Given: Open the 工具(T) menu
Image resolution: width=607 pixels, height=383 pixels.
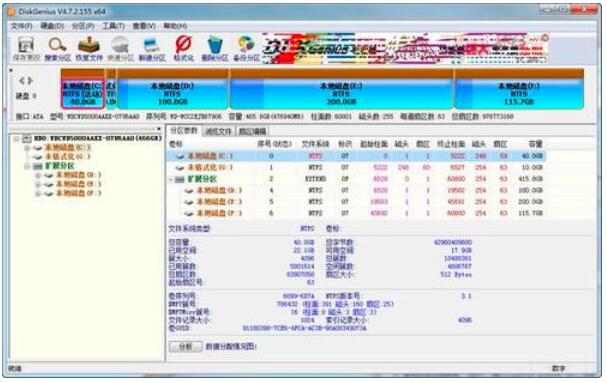Looking at the screenshot, I should (113, 26).
